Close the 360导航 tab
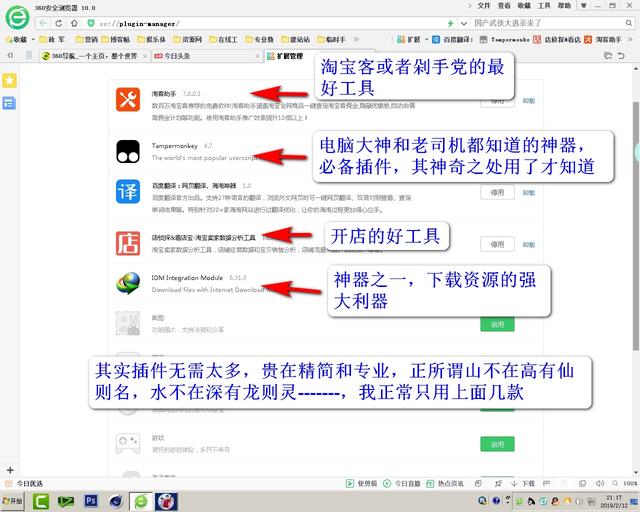This screenshot has height=512, width=640. tap(145, 56)
